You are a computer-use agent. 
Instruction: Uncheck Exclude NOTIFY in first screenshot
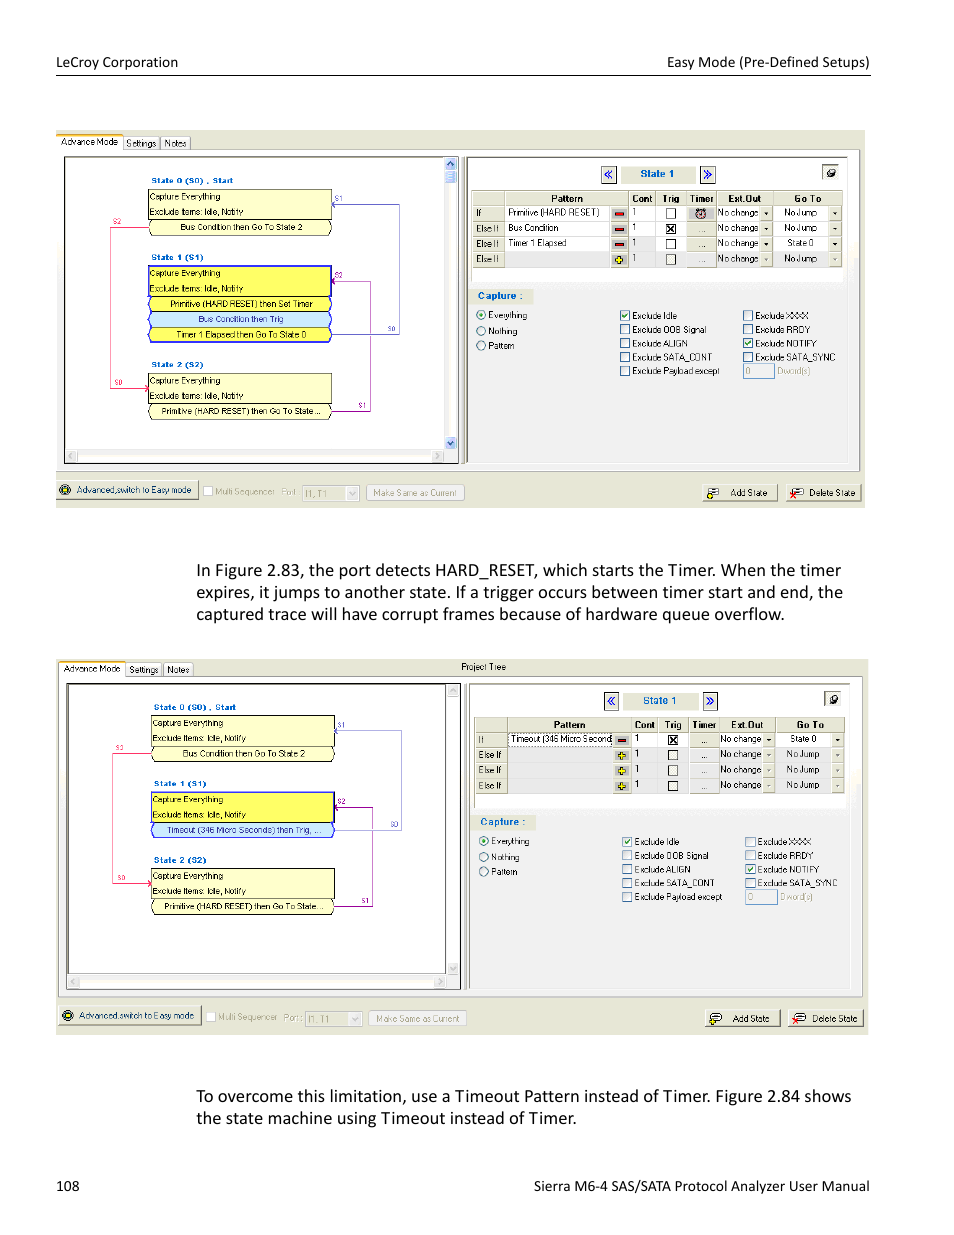coord(748,343)
